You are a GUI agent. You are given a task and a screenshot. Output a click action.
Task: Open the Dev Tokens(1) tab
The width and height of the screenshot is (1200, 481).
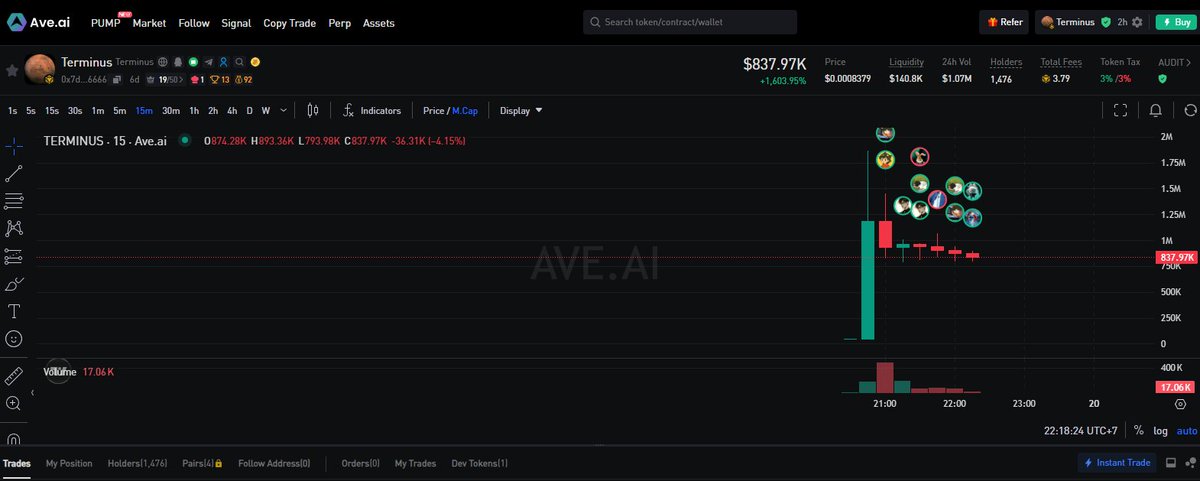coord(478,463)
